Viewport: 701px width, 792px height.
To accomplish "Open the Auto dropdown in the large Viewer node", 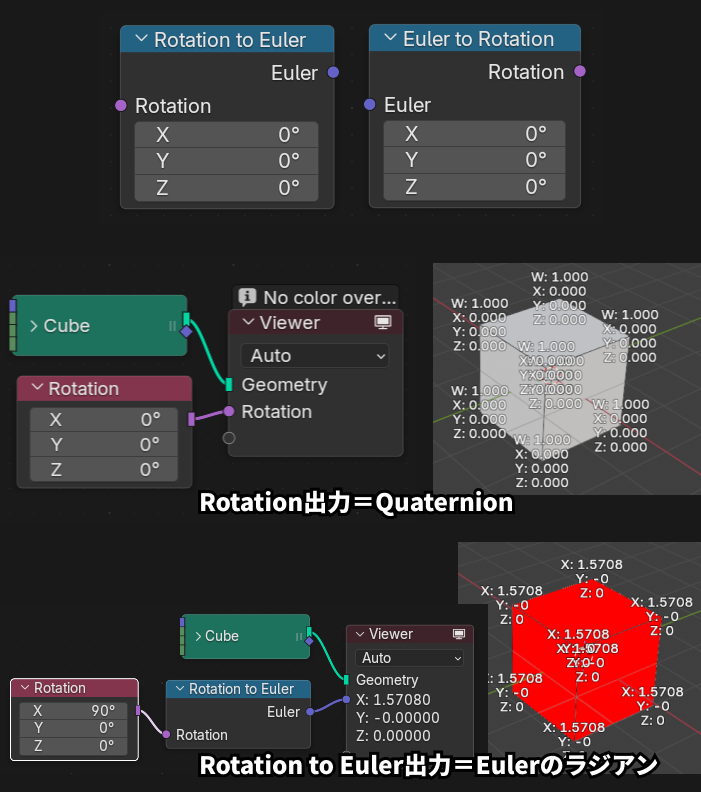I will [x=314, y=356].
